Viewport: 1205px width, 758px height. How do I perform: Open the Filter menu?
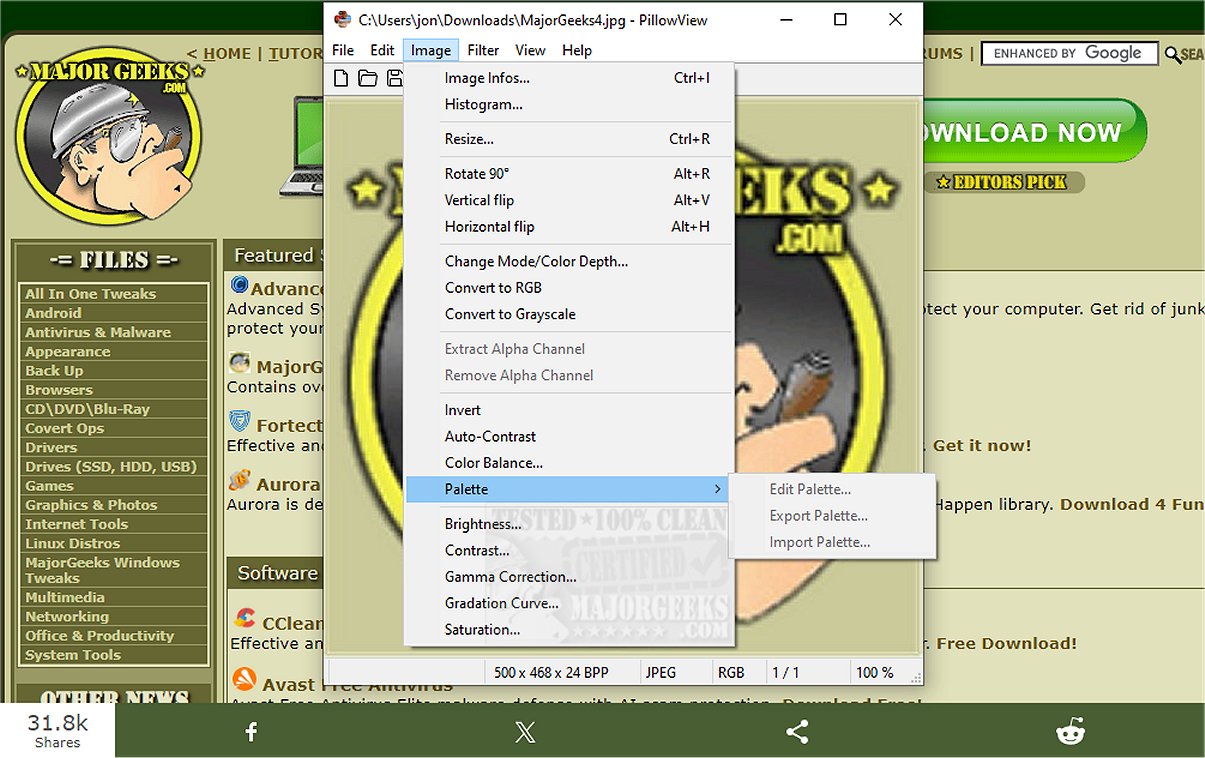[x=483, y=50]
